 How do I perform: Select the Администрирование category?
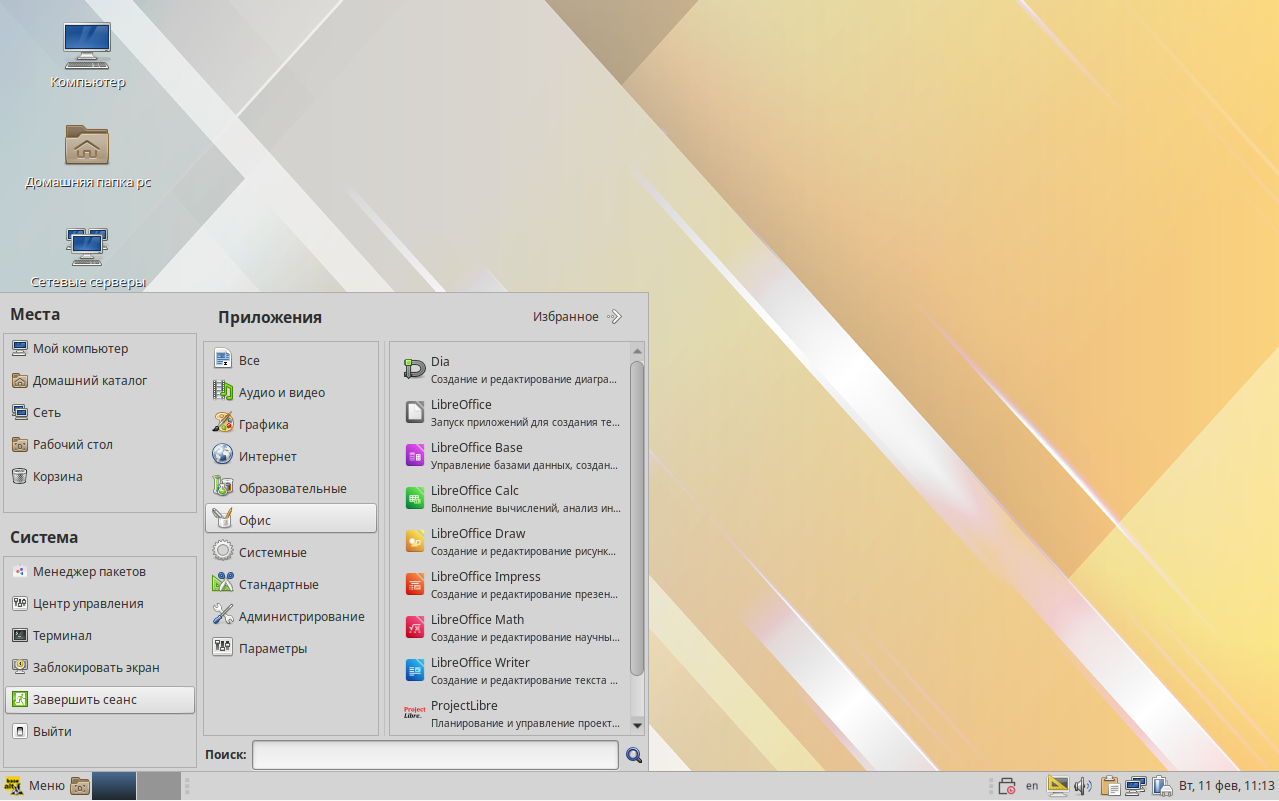coord(291,616)
